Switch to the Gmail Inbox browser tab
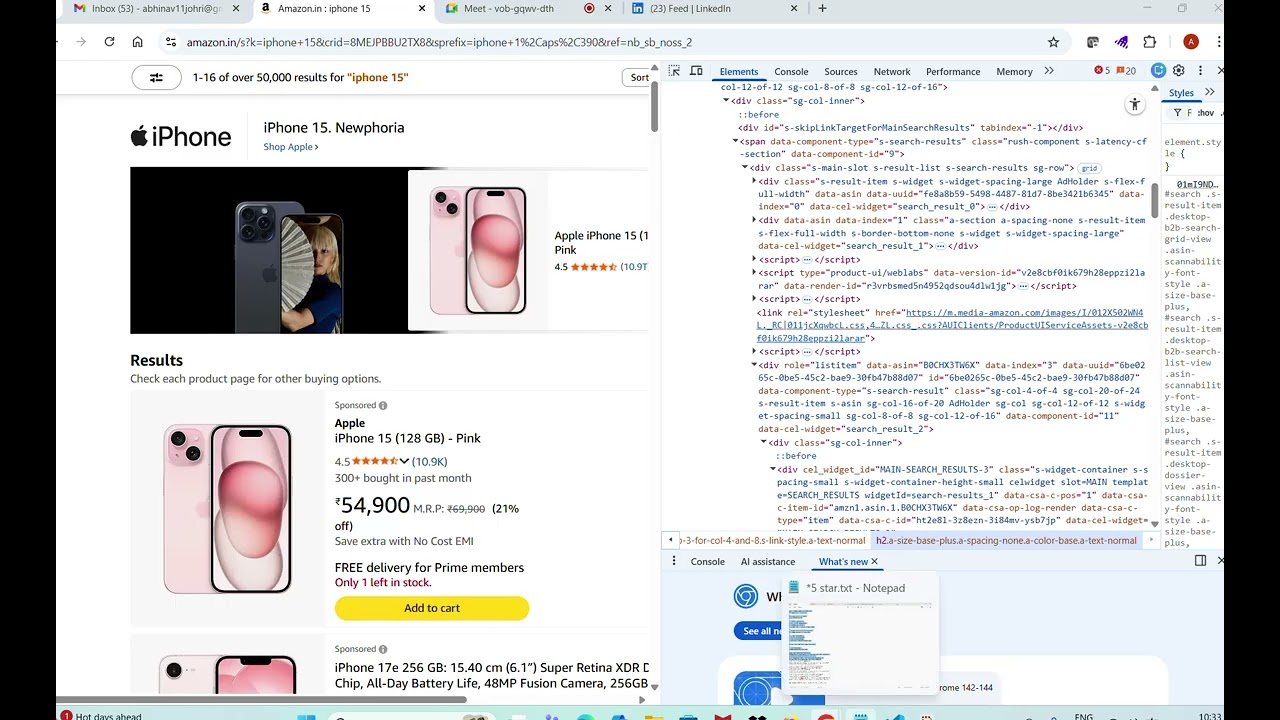Image resolution: width=1280 pixels, height=720 pixels. coord(154,8)
